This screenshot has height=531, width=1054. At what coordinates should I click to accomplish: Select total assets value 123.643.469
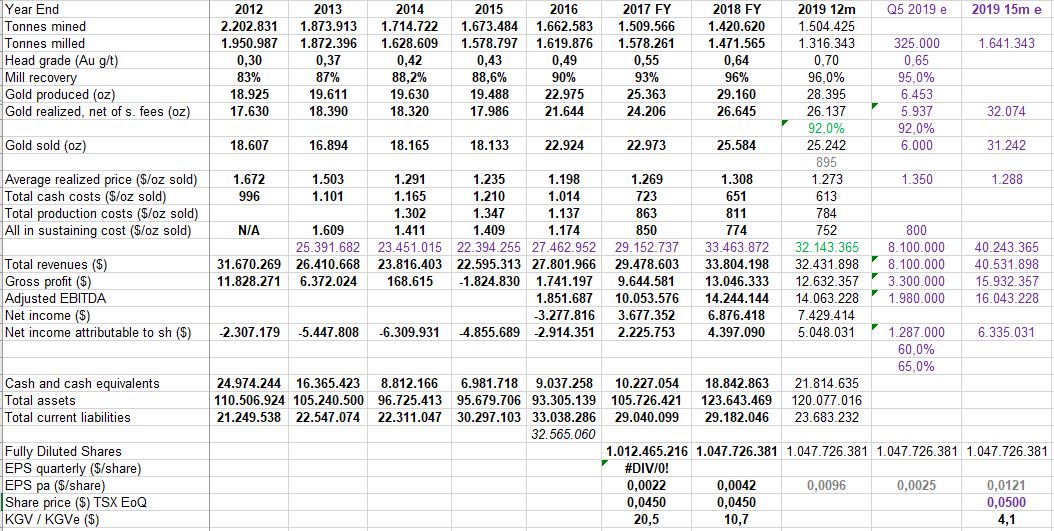click(737, 401)
